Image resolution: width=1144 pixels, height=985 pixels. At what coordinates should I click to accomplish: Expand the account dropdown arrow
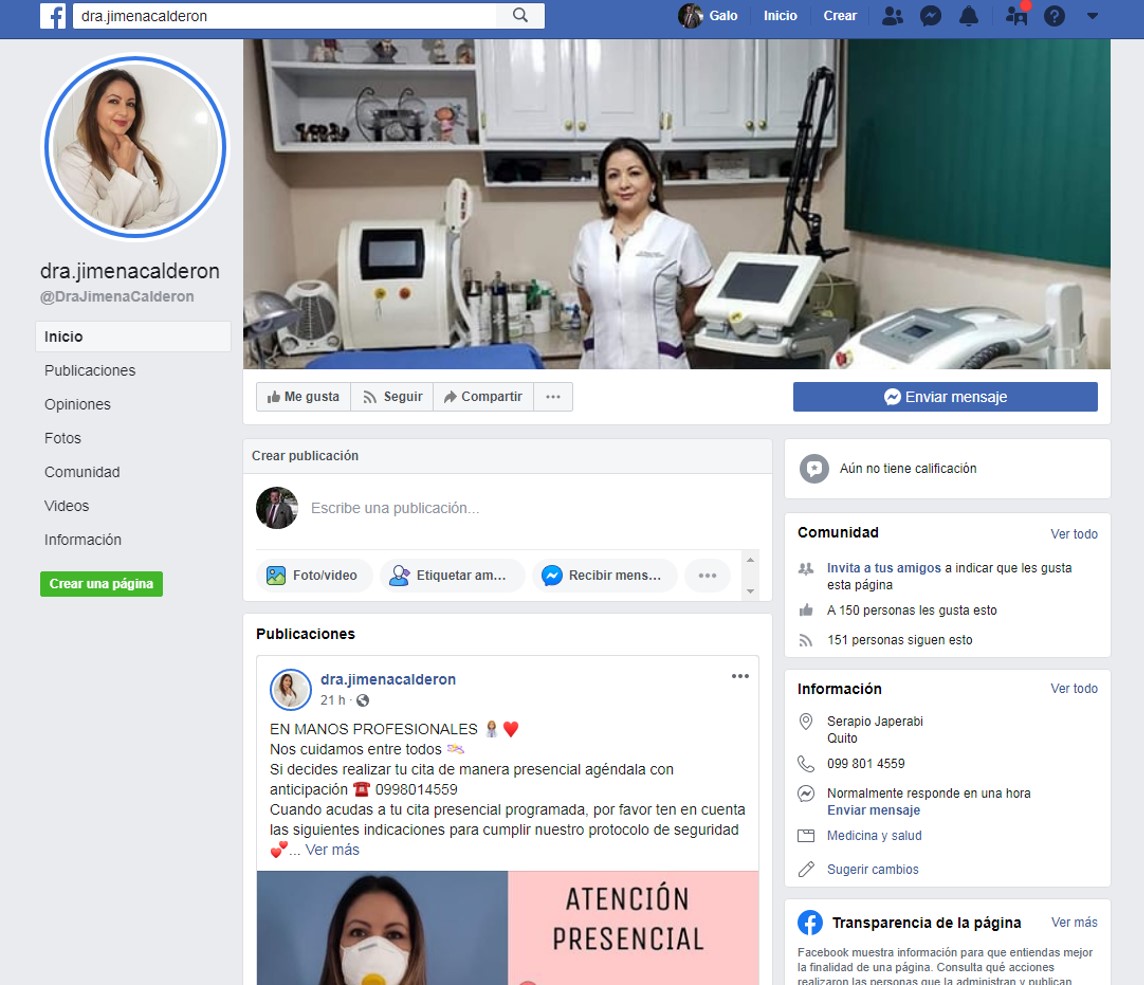[x=1092, y=15]
